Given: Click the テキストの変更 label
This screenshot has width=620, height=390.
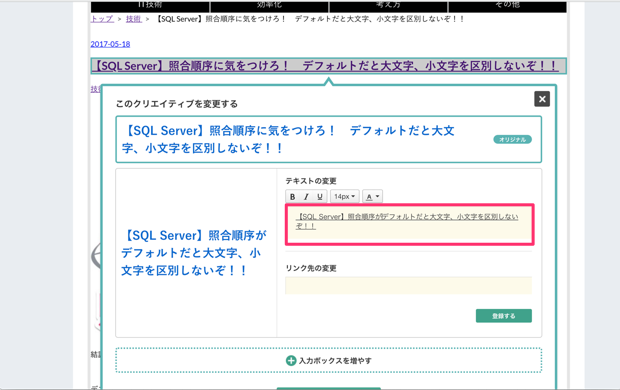Looking at the screenshot, I should (x=311, y=181).
